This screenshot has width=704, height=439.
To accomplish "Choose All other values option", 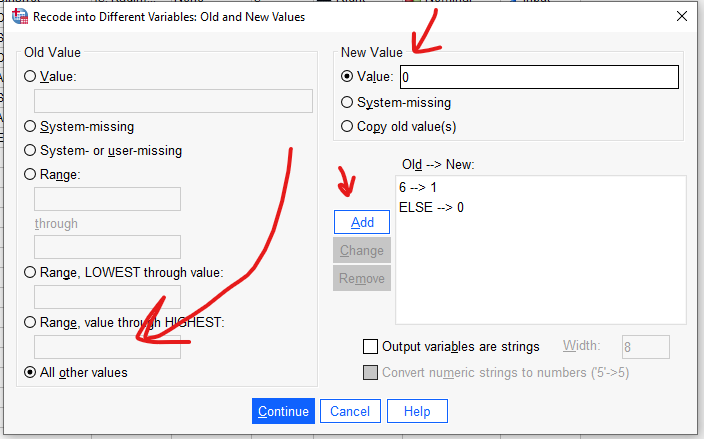I will pyautogui.click(x=30, y=373).
